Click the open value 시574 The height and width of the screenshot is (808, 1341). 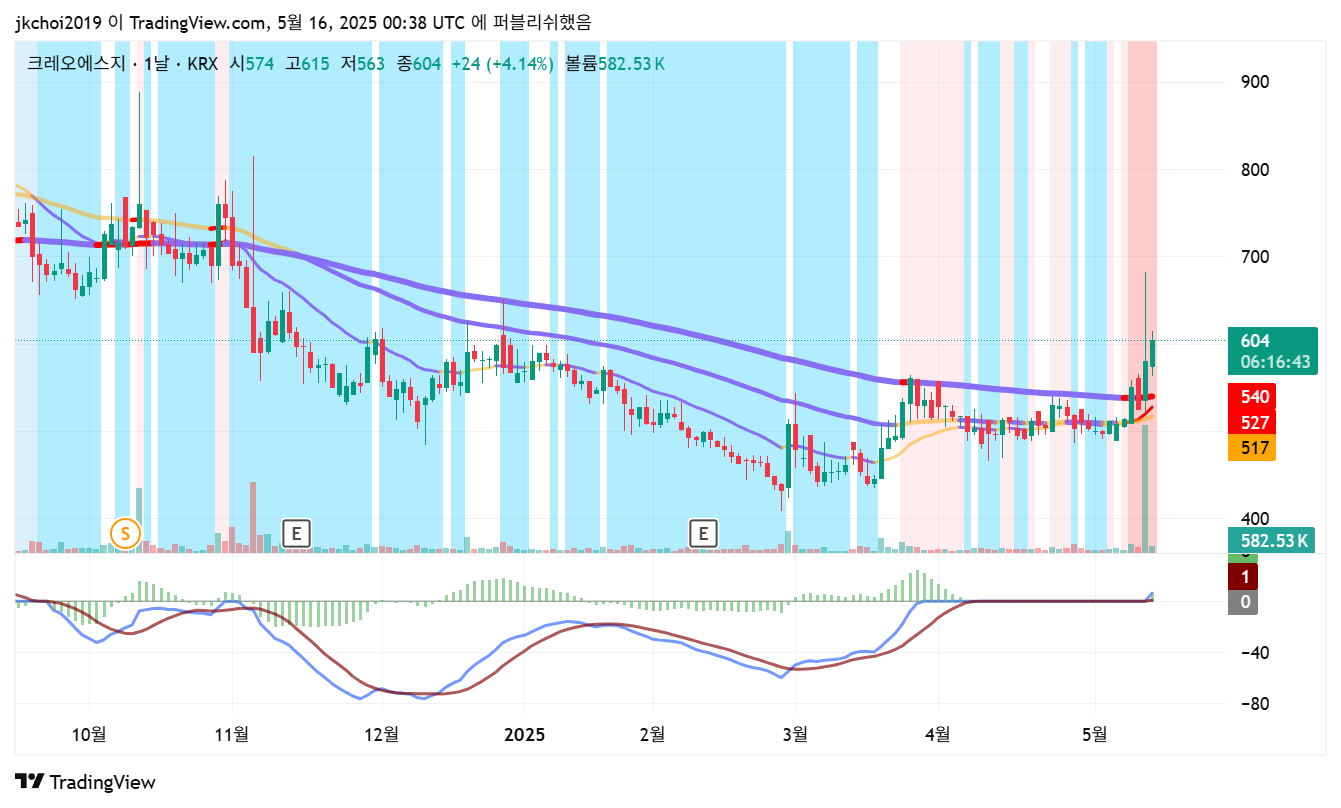tap(252, 64)
